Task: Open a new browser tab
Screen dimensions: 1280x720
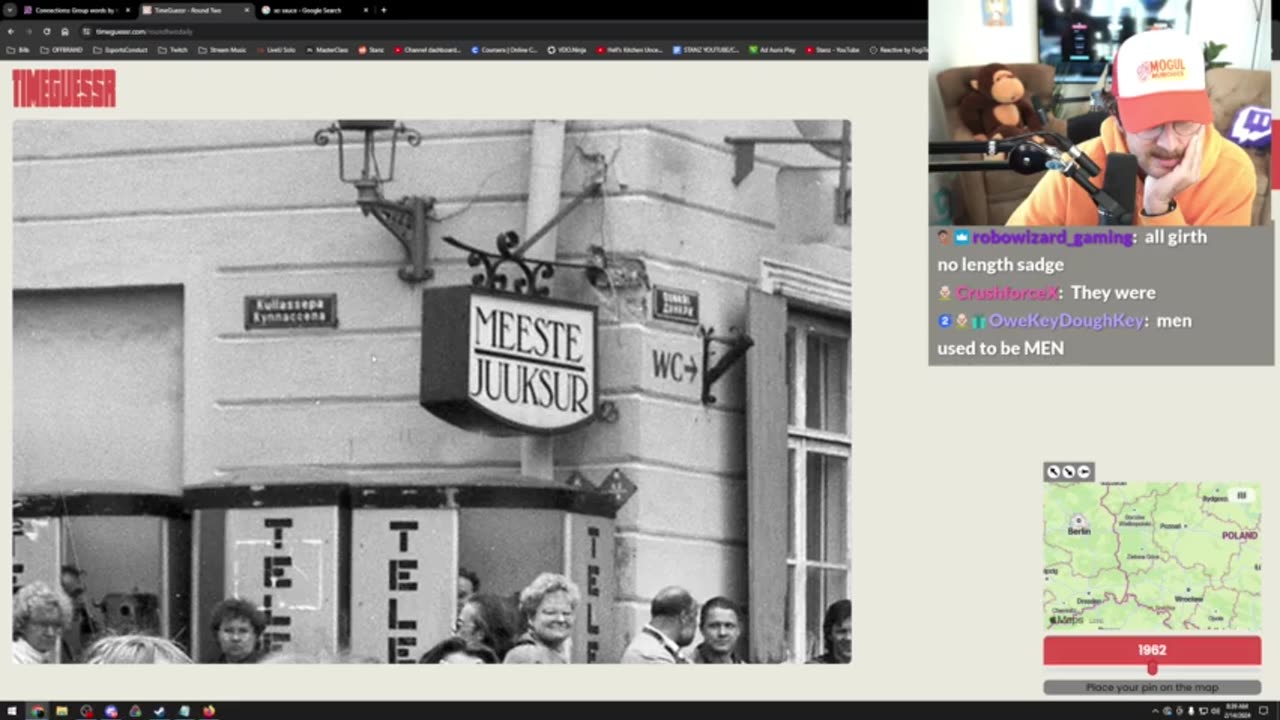Action: (x=384, y=10)
